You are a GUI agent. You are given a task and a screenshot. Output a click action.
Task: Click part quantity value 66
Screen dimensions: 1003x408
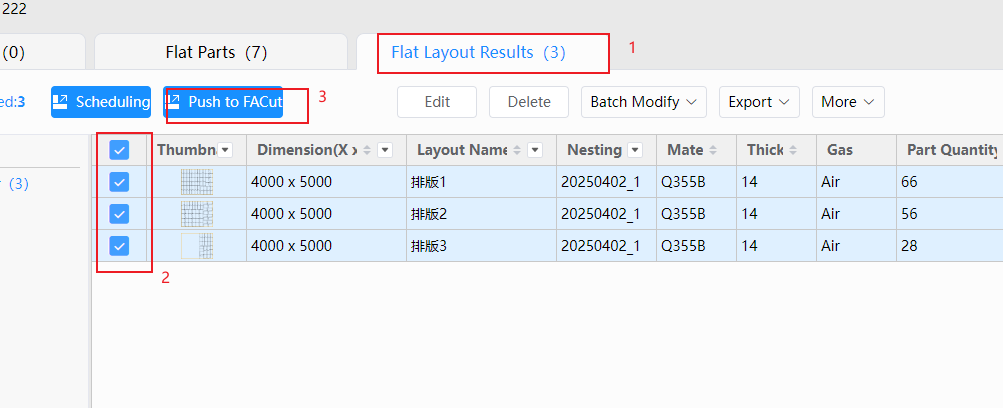click(x=909, y=182)
